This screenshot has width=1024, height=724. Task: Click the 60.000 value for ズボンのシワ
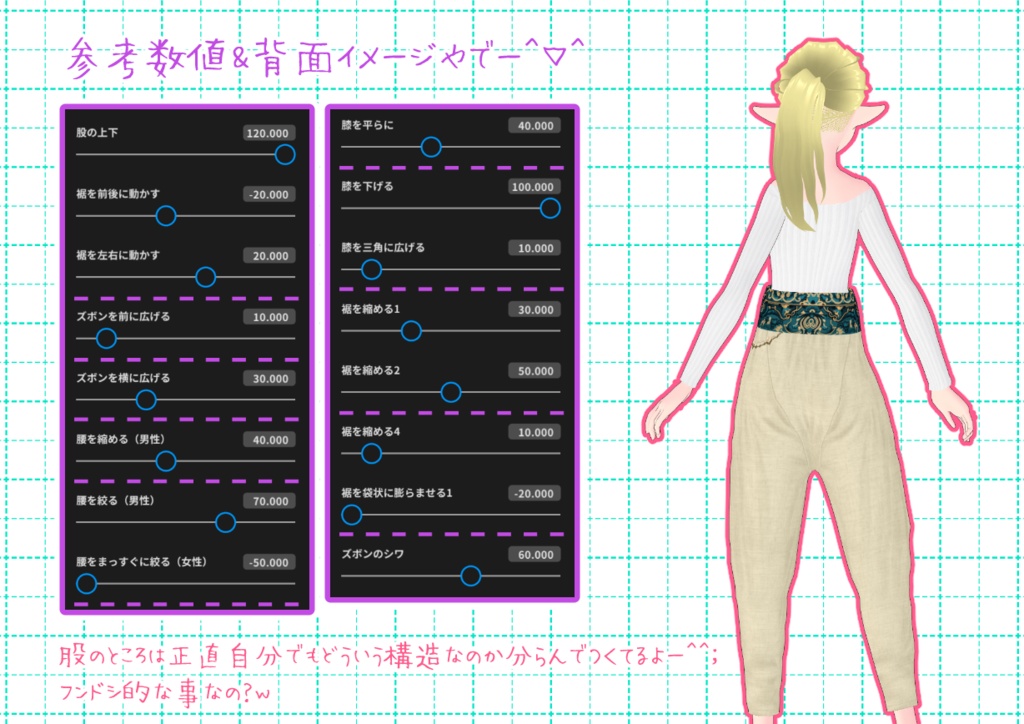[535, 555]
